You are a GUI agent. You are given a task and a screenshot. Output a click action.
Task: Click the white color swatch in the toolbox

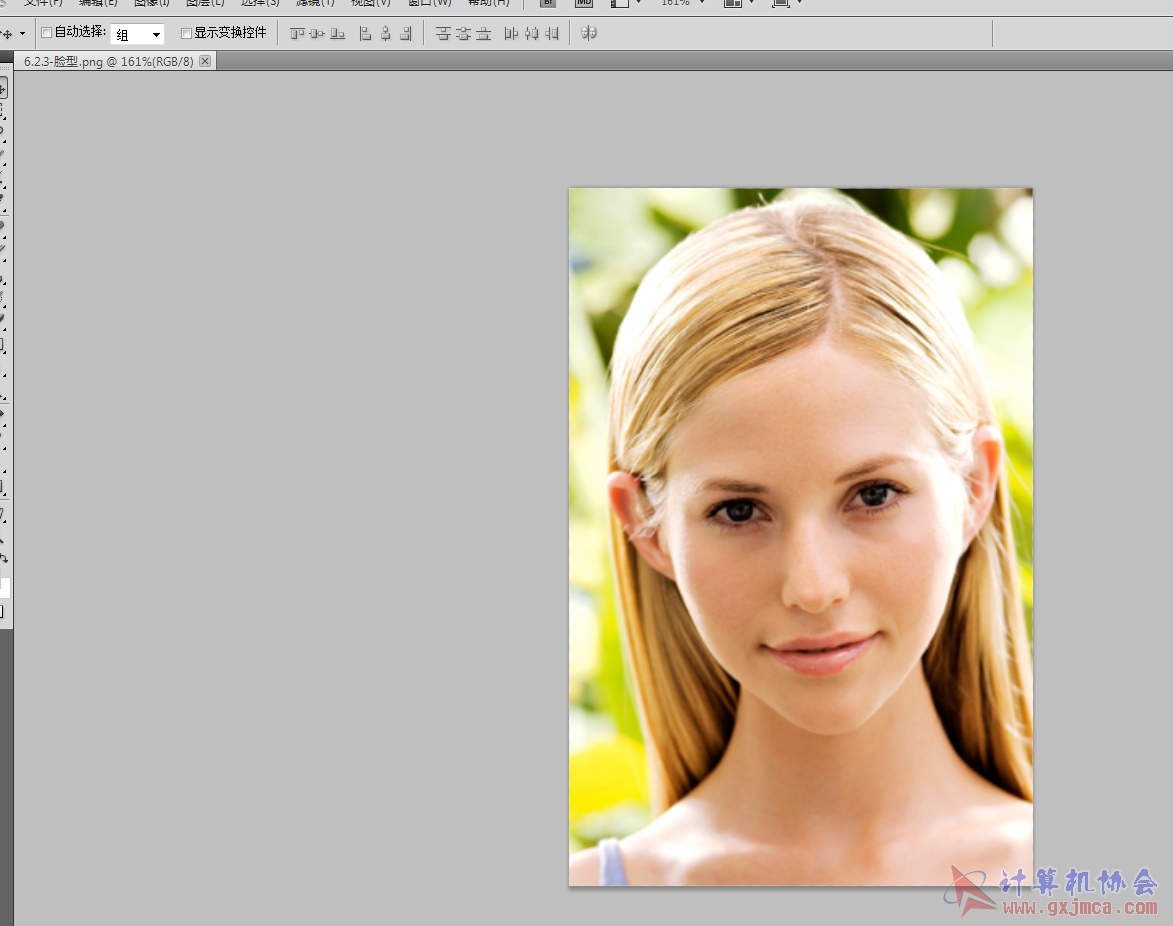point(4,587)
